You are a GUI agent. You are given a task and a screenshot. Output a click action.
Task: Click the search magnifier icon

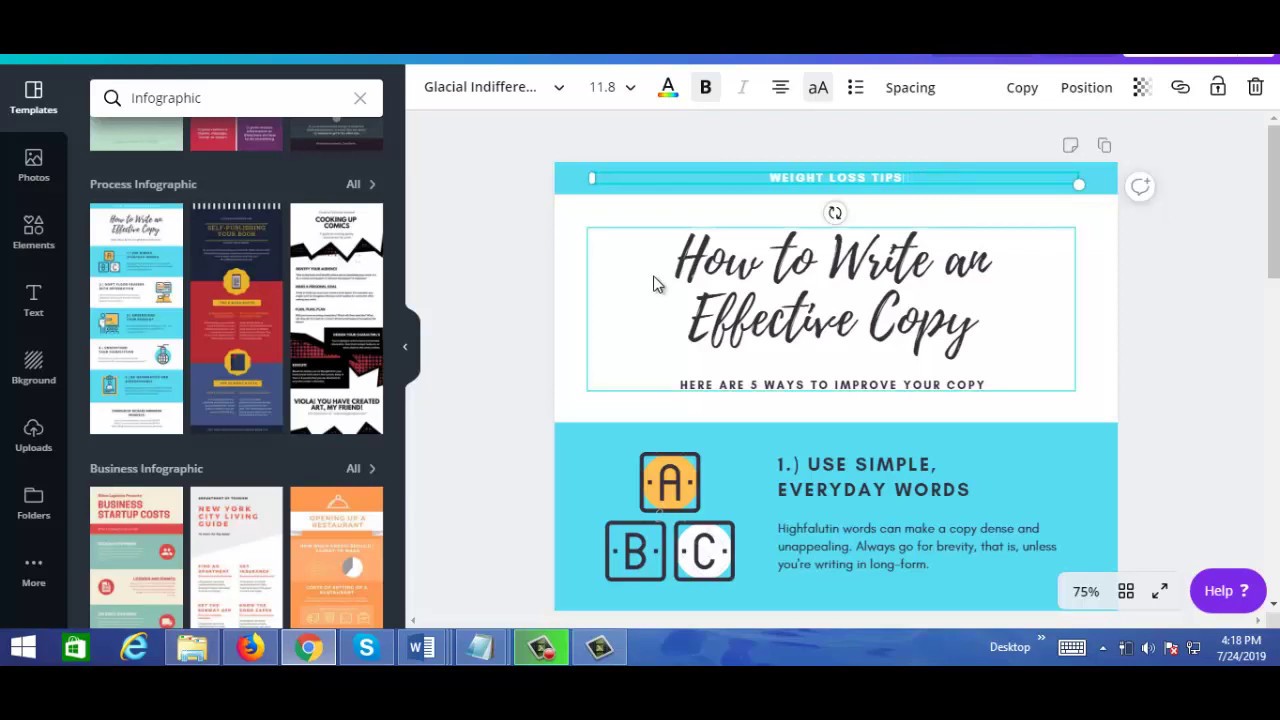click(112, 98)
